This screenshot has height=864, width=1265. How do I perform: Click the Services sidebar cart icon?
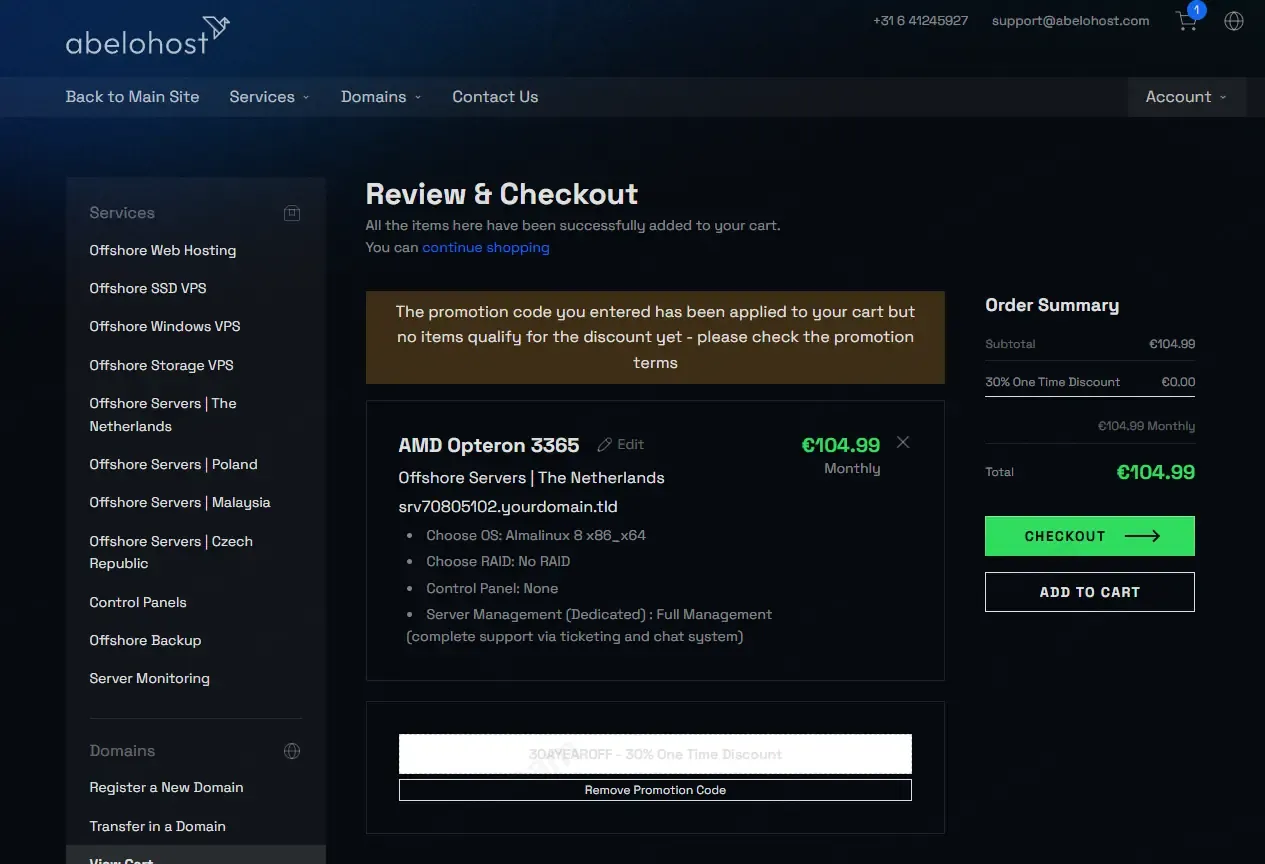292,213
